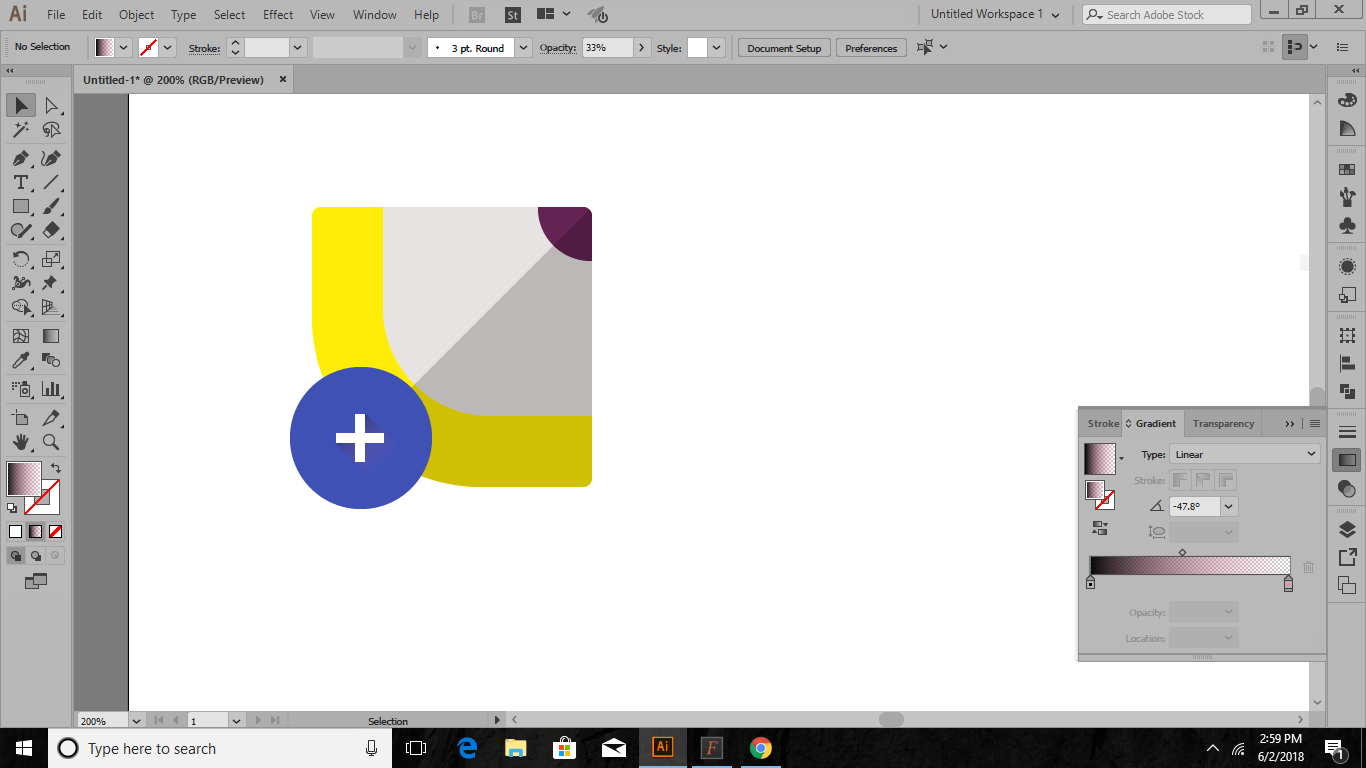1366x768 pixels.
Task: Select the Type tool
Action: [x=20, y=183]
